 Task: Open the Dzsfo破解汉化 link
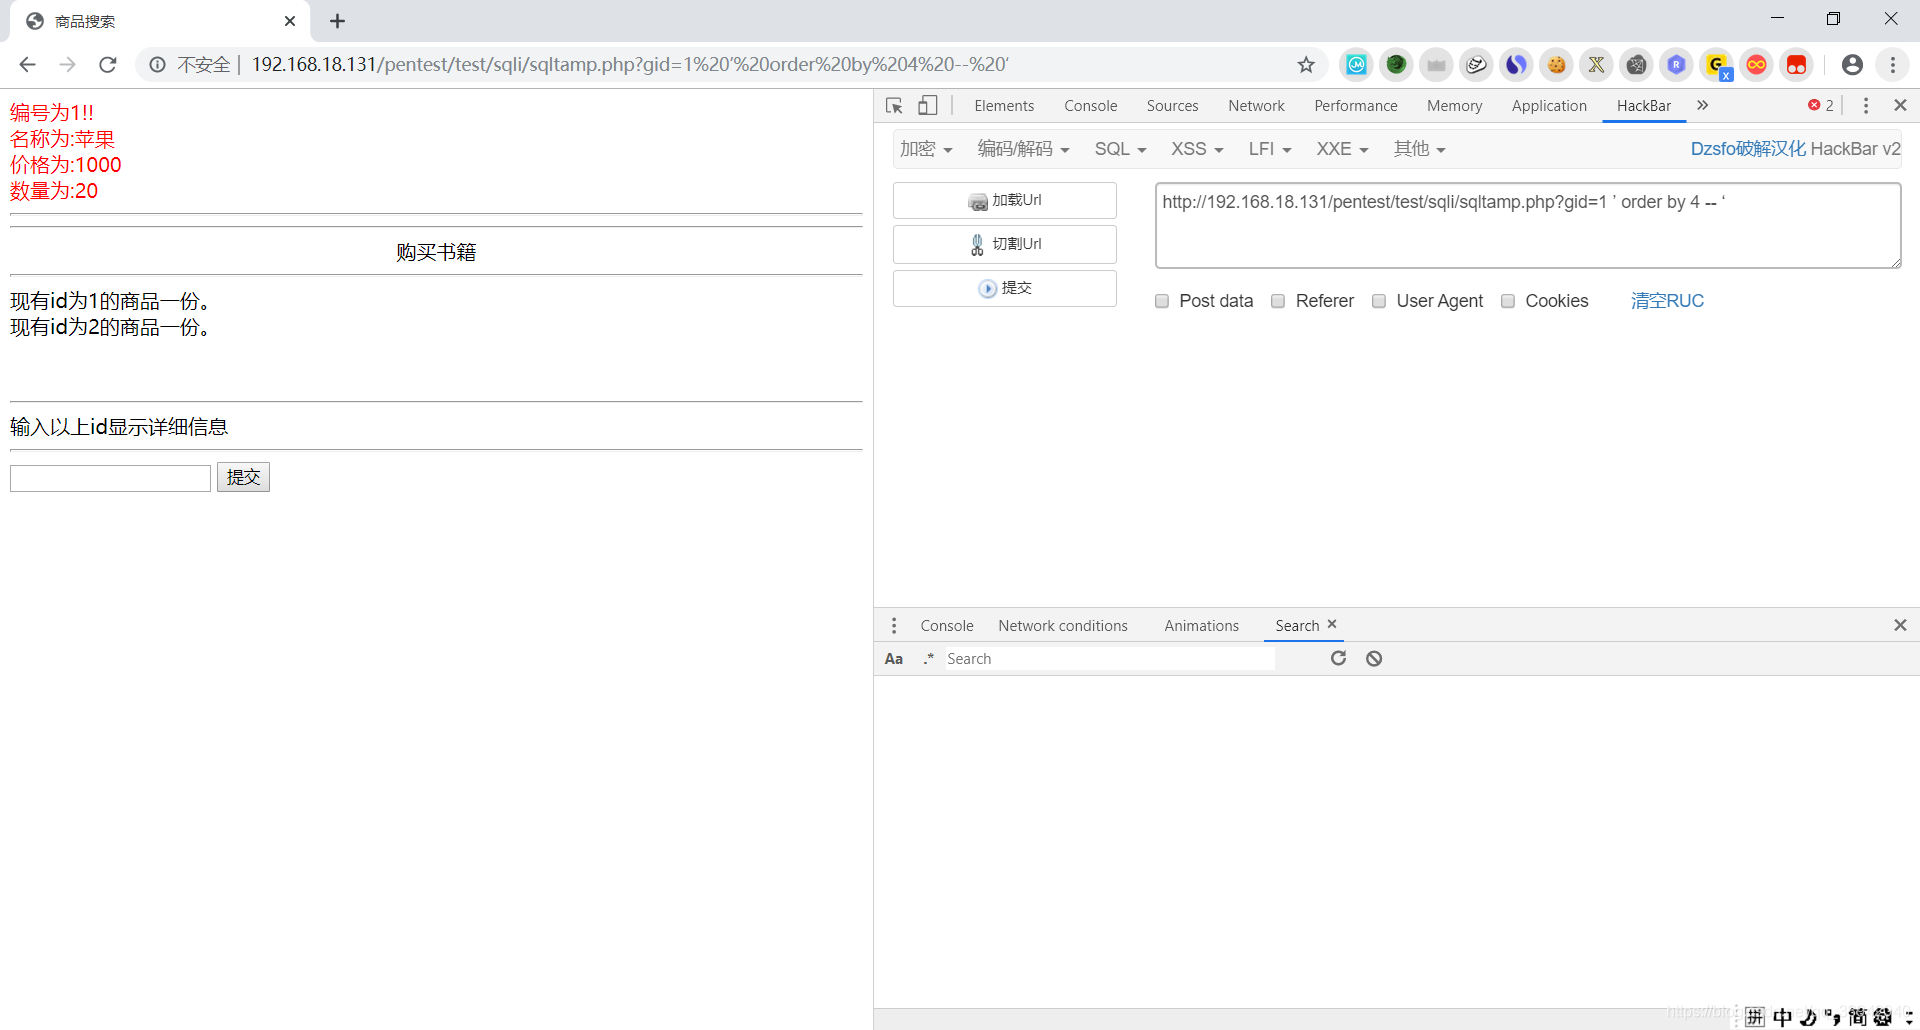[1748, 149]
